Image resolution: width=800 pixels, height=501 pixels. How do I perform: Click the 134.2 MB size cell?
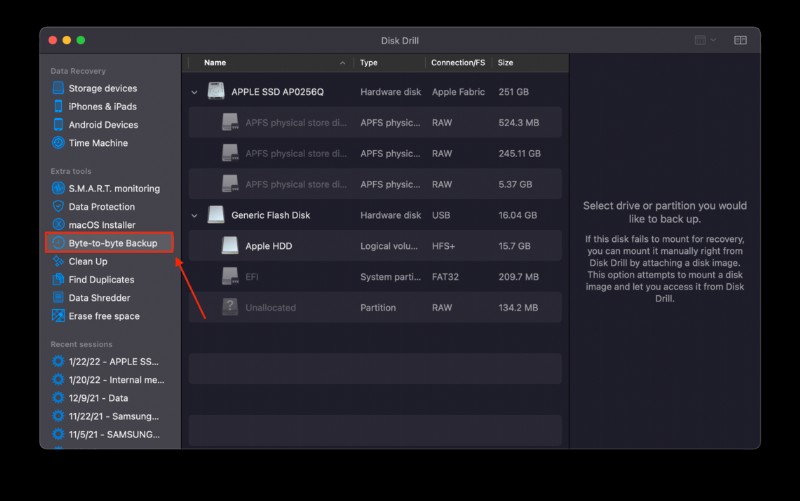(x=518, y=308)
